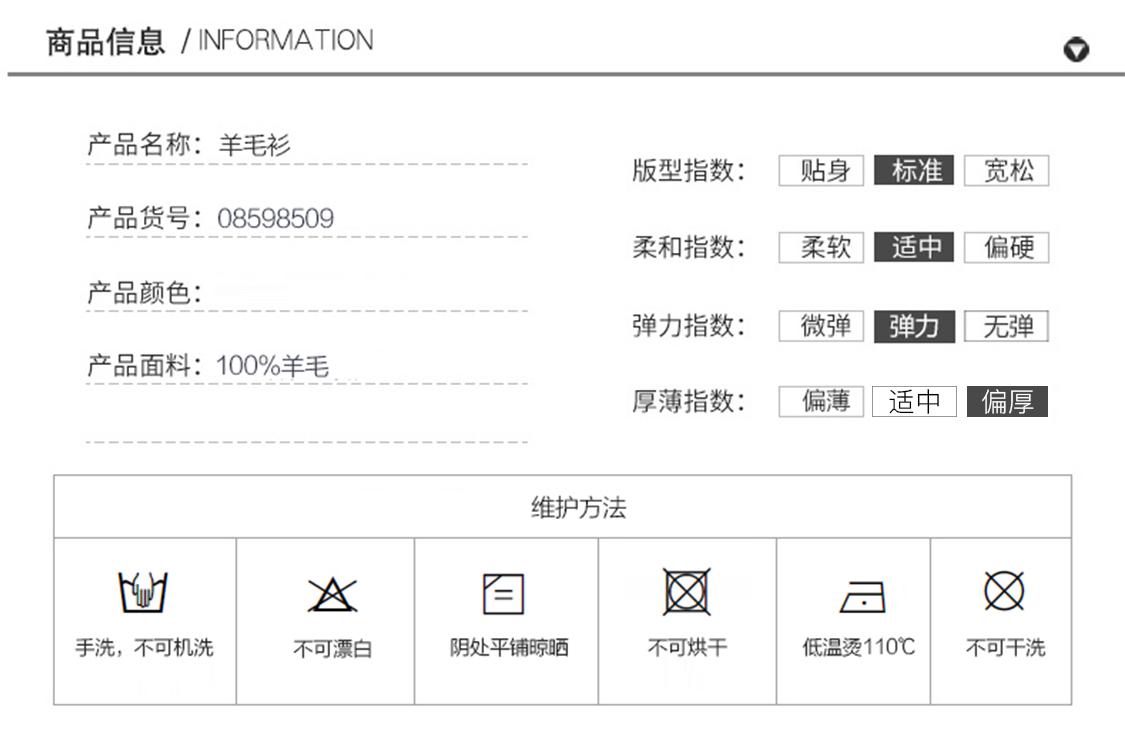
Task: Pick the 偏厚 thickness option
Action: pos(1007,402)
